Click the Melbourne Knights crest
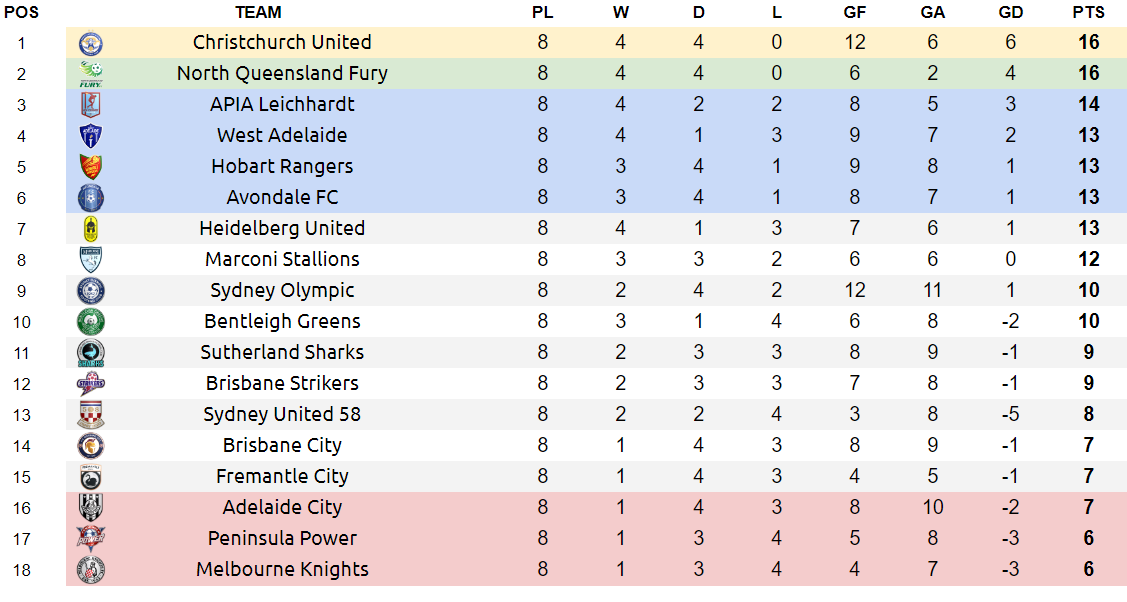This screenshot has height=602, width=1127. point(91,570)
